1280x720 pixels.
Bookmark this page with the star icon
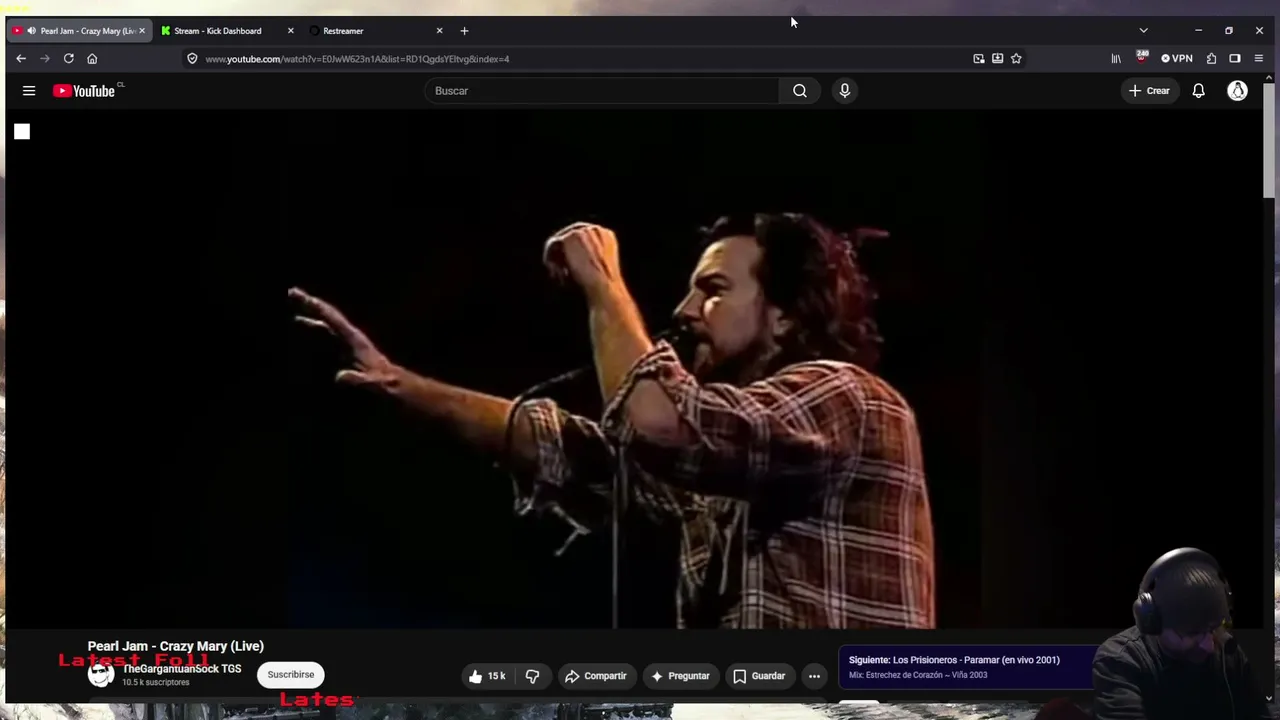click(1016, 59)
